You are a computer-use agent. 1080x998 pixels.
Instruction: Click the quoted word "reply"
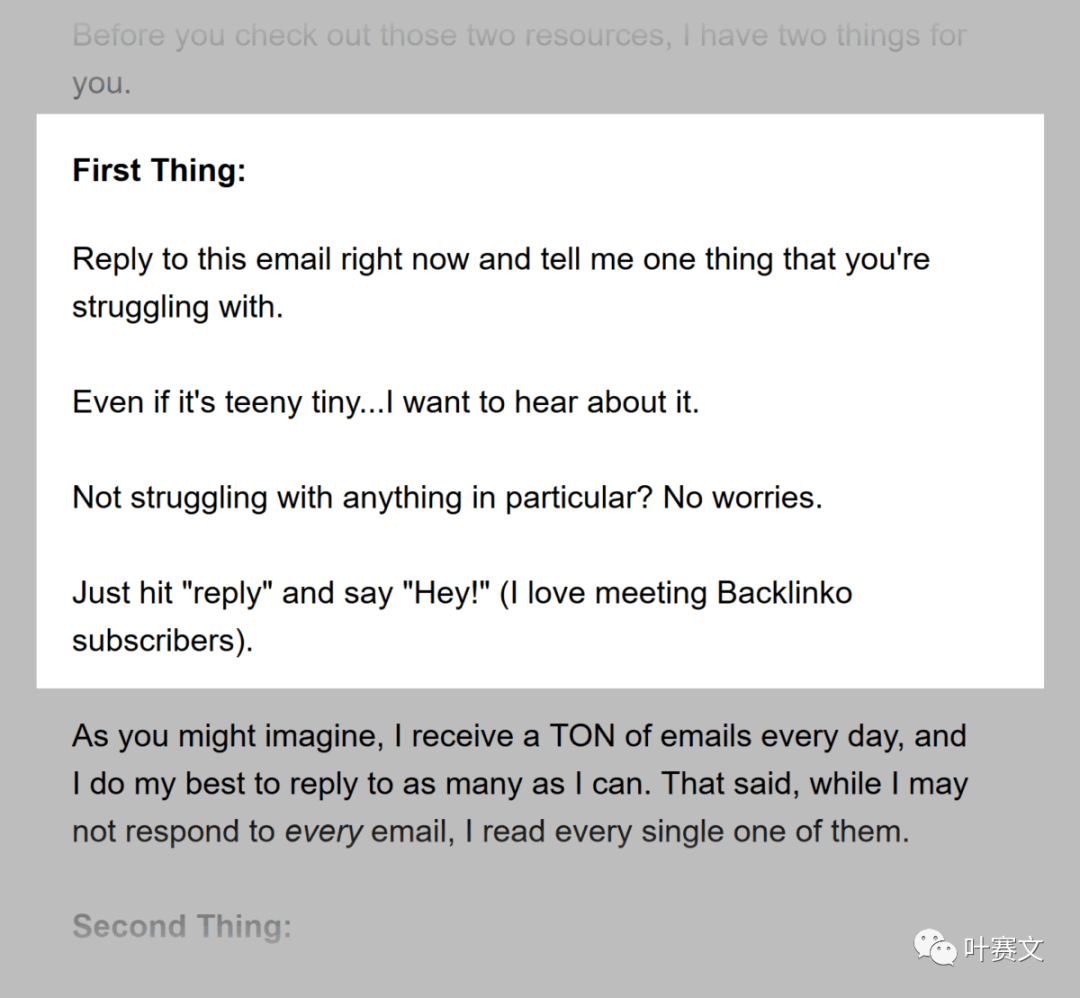227,593
